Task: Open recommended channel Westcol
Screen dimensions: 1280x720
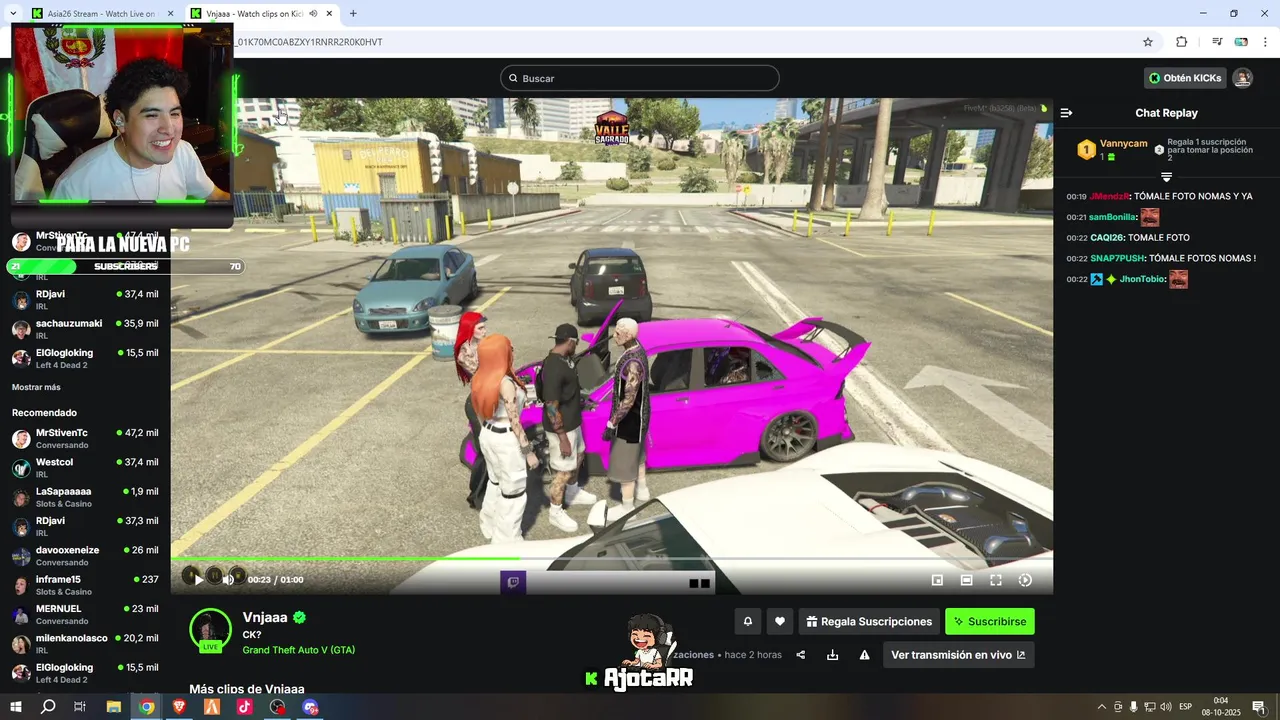Action: pos(85,468)
